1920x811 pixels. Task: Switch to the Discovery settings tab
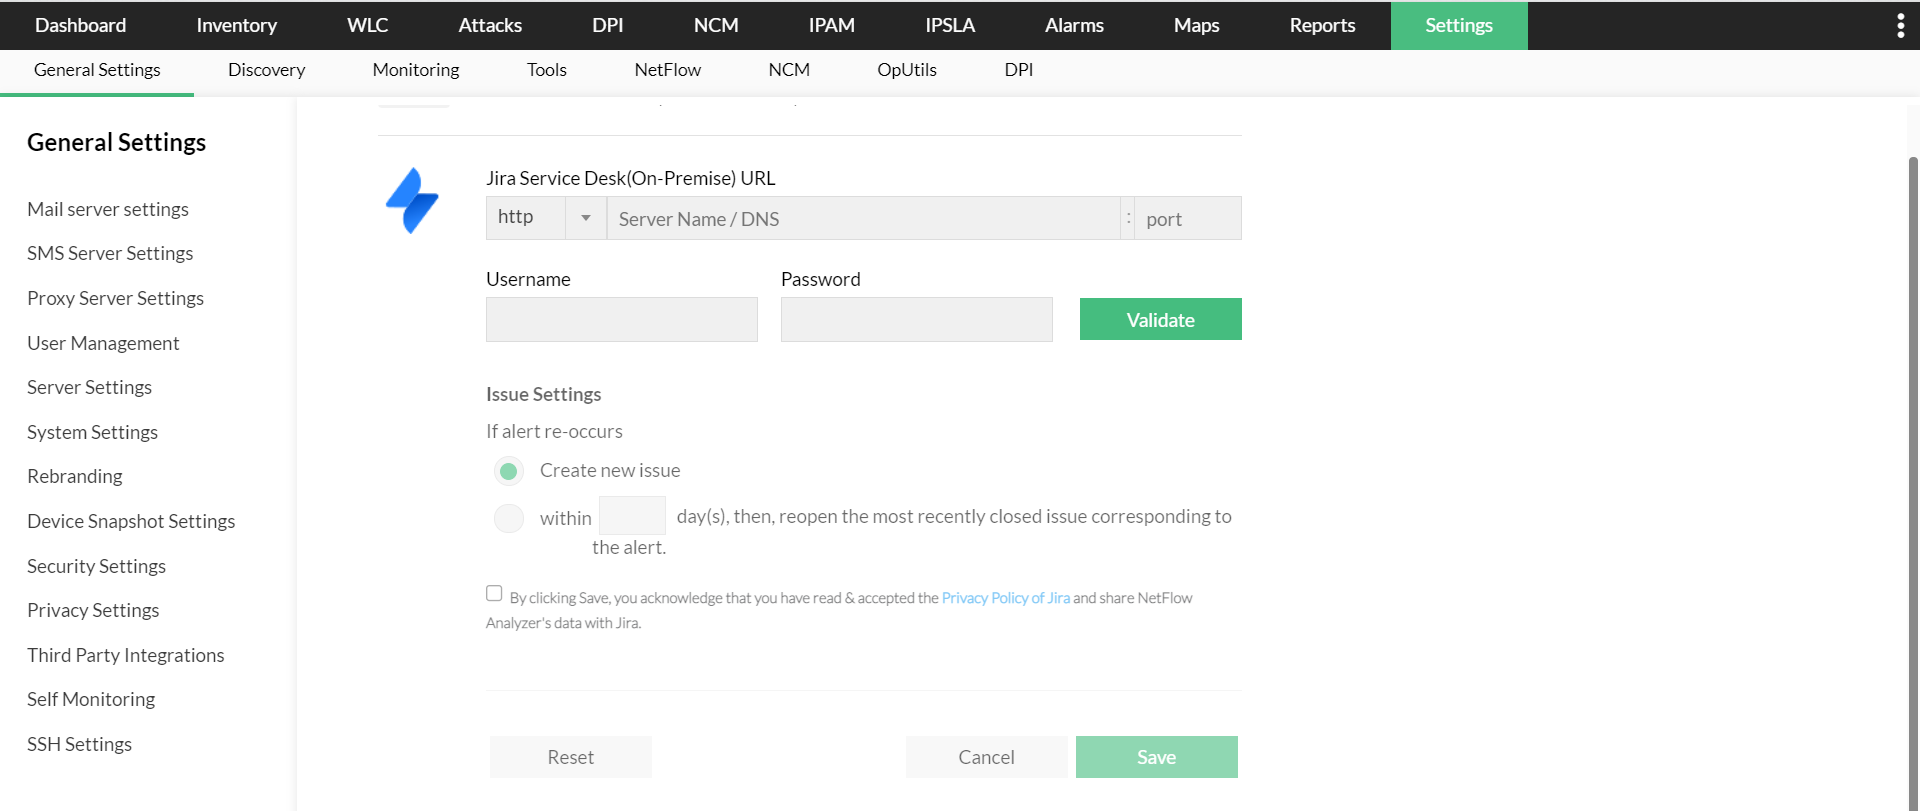[x=266, y=70]
